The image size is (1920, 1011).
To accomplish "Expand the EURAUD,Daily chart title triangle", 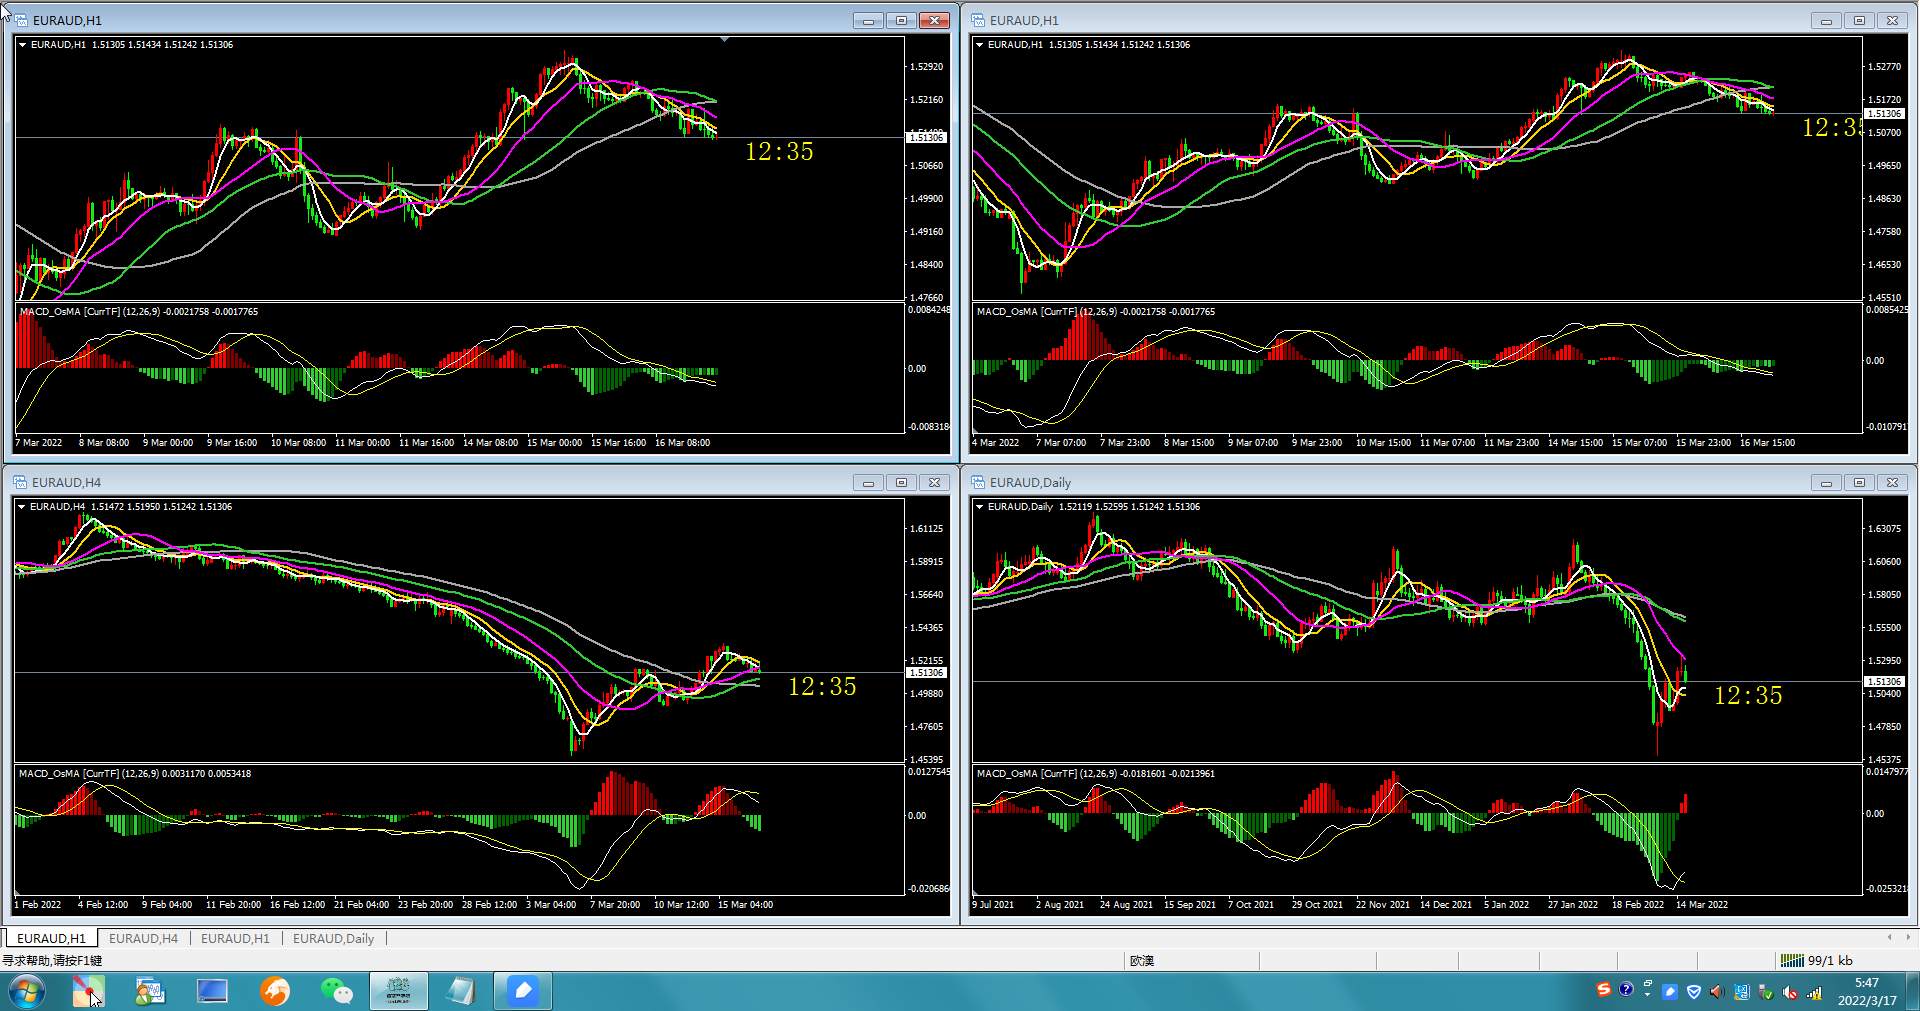I will point(979,507).
